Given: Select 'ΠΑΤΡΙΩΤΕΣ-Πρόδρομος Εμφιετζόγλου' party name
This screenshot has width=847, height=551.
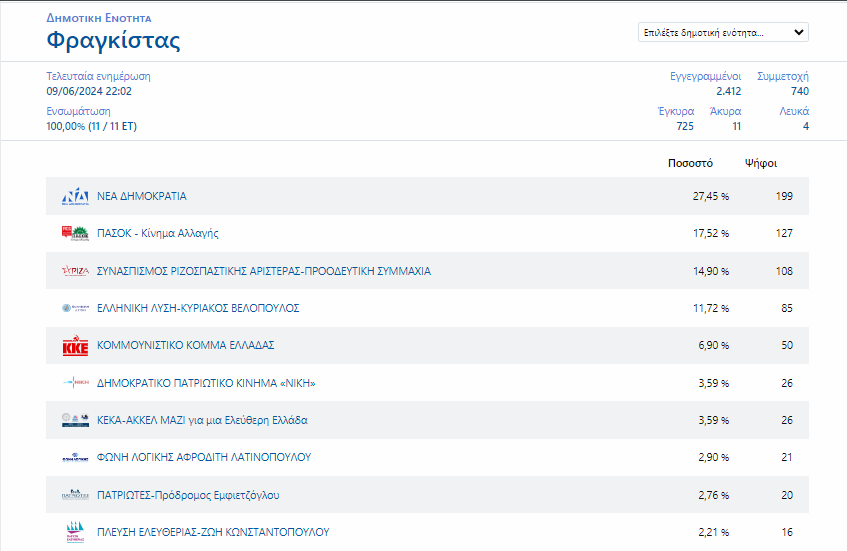Looking at the screenshot, I should [x=188, y=495].
